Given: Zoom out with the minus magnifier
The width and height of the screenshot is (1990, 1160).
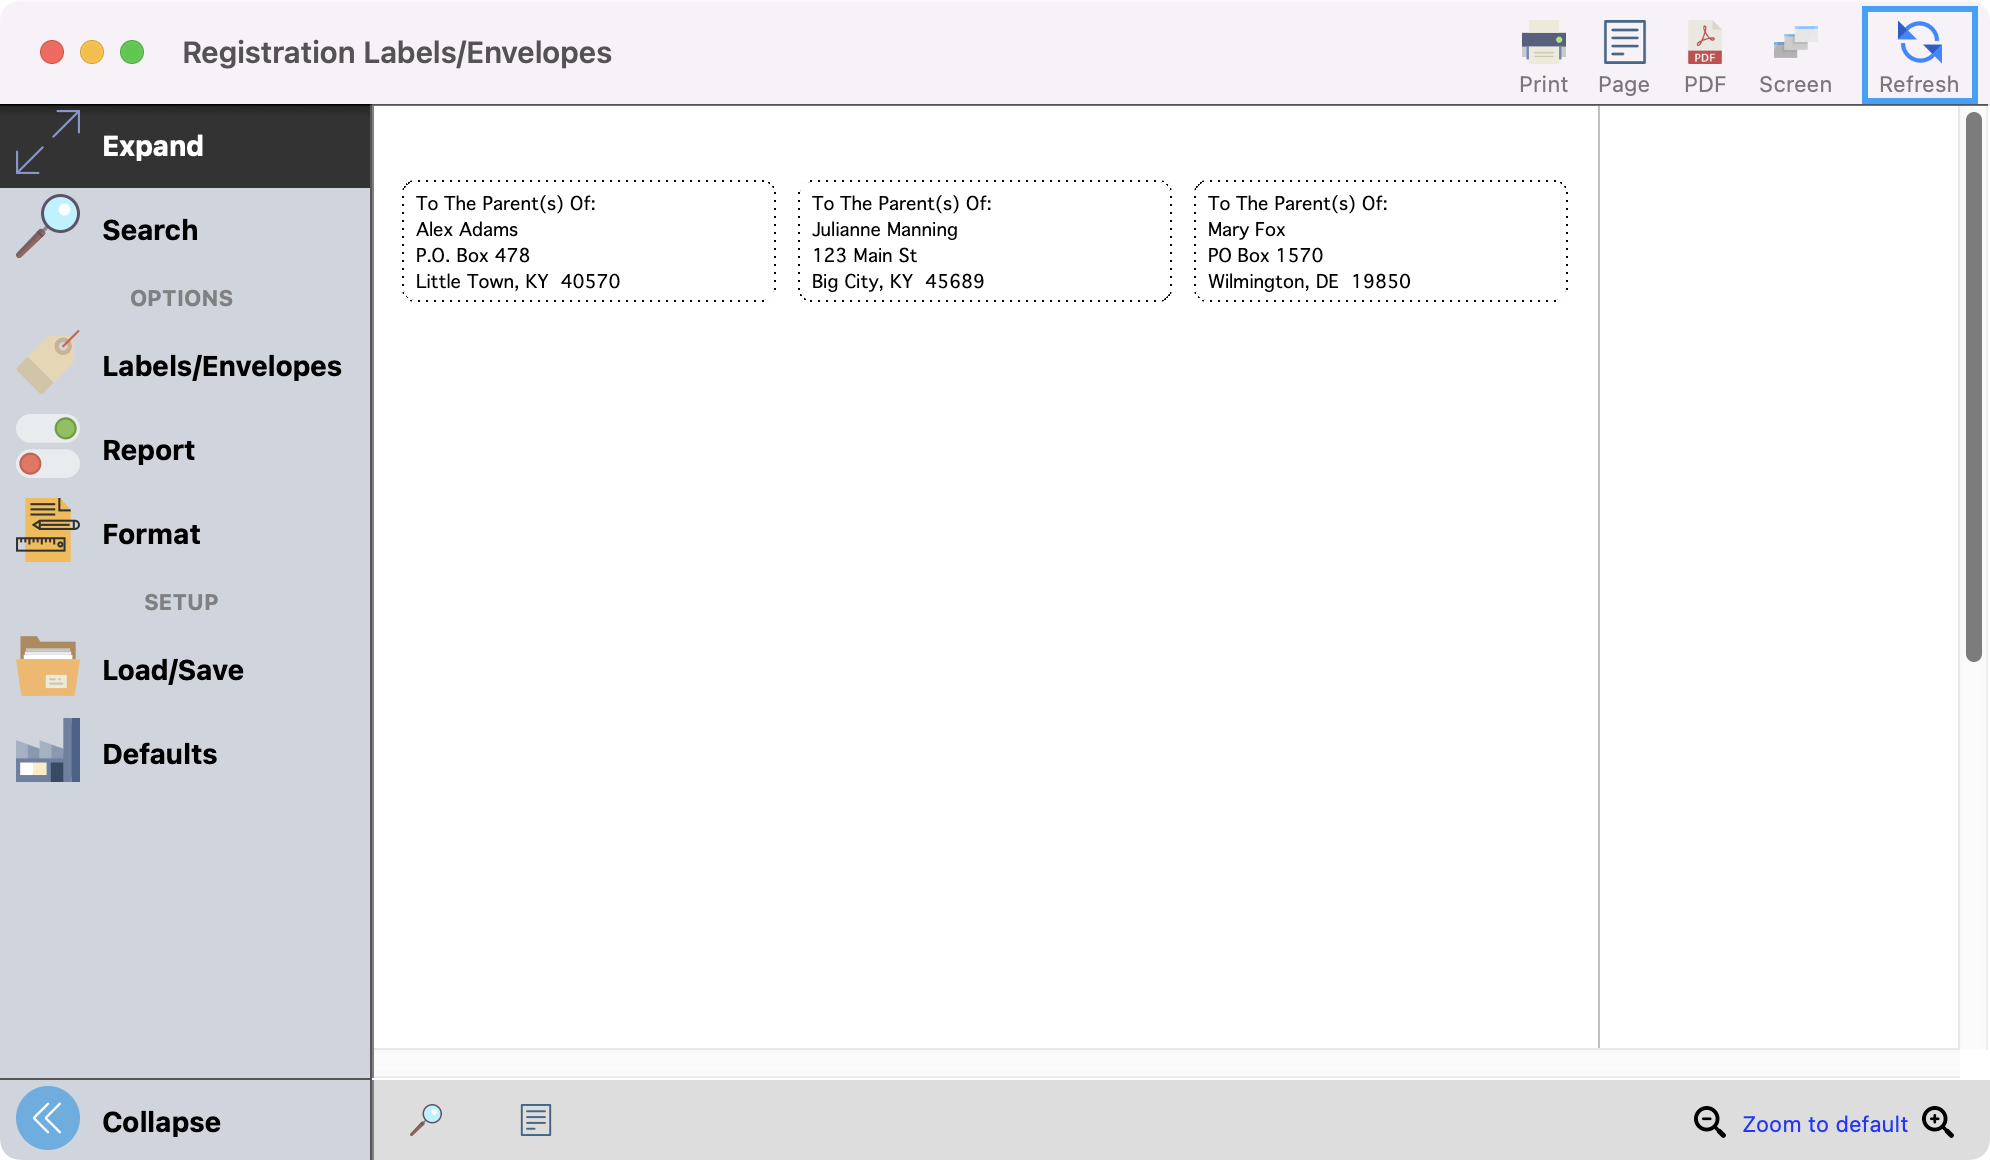Looking at the screenshot, I should (1709, 1122).
